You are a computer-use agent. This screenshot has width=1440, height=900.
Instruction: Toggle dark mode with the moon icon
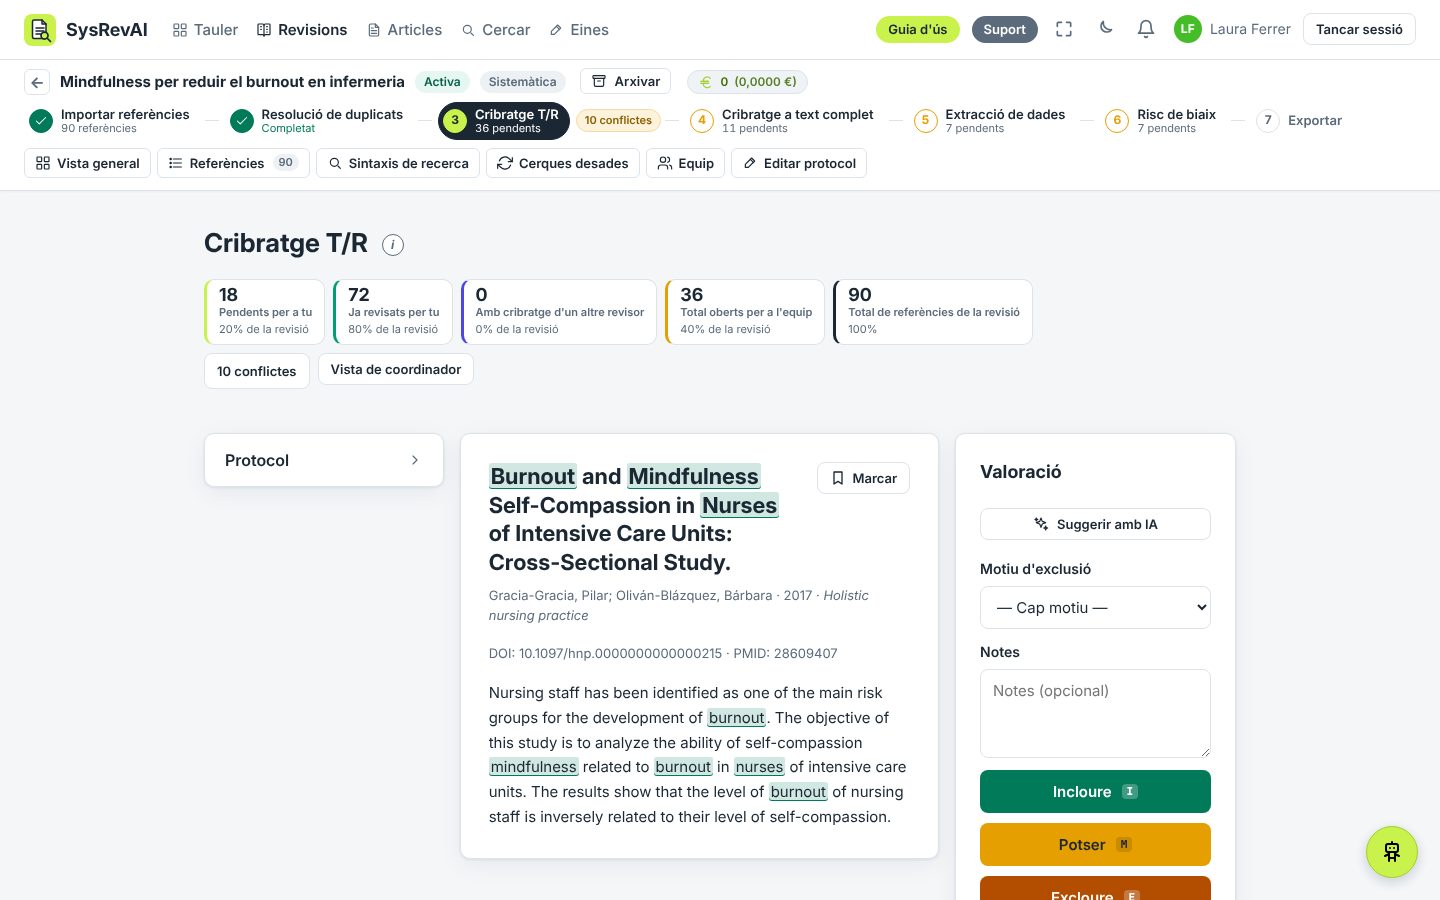(1106, 28)
